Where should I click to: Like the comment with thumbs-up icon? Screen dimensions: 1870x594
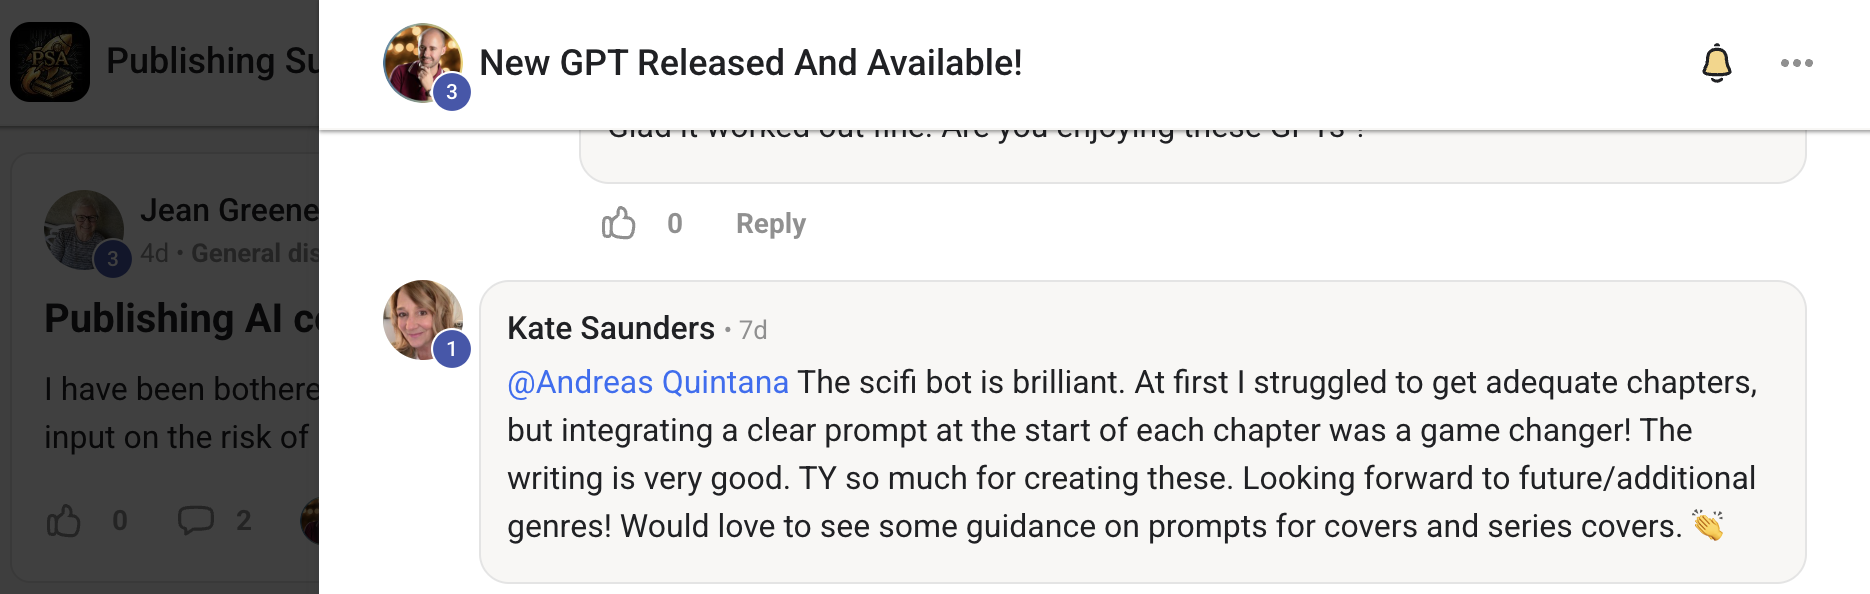(619, 223)
